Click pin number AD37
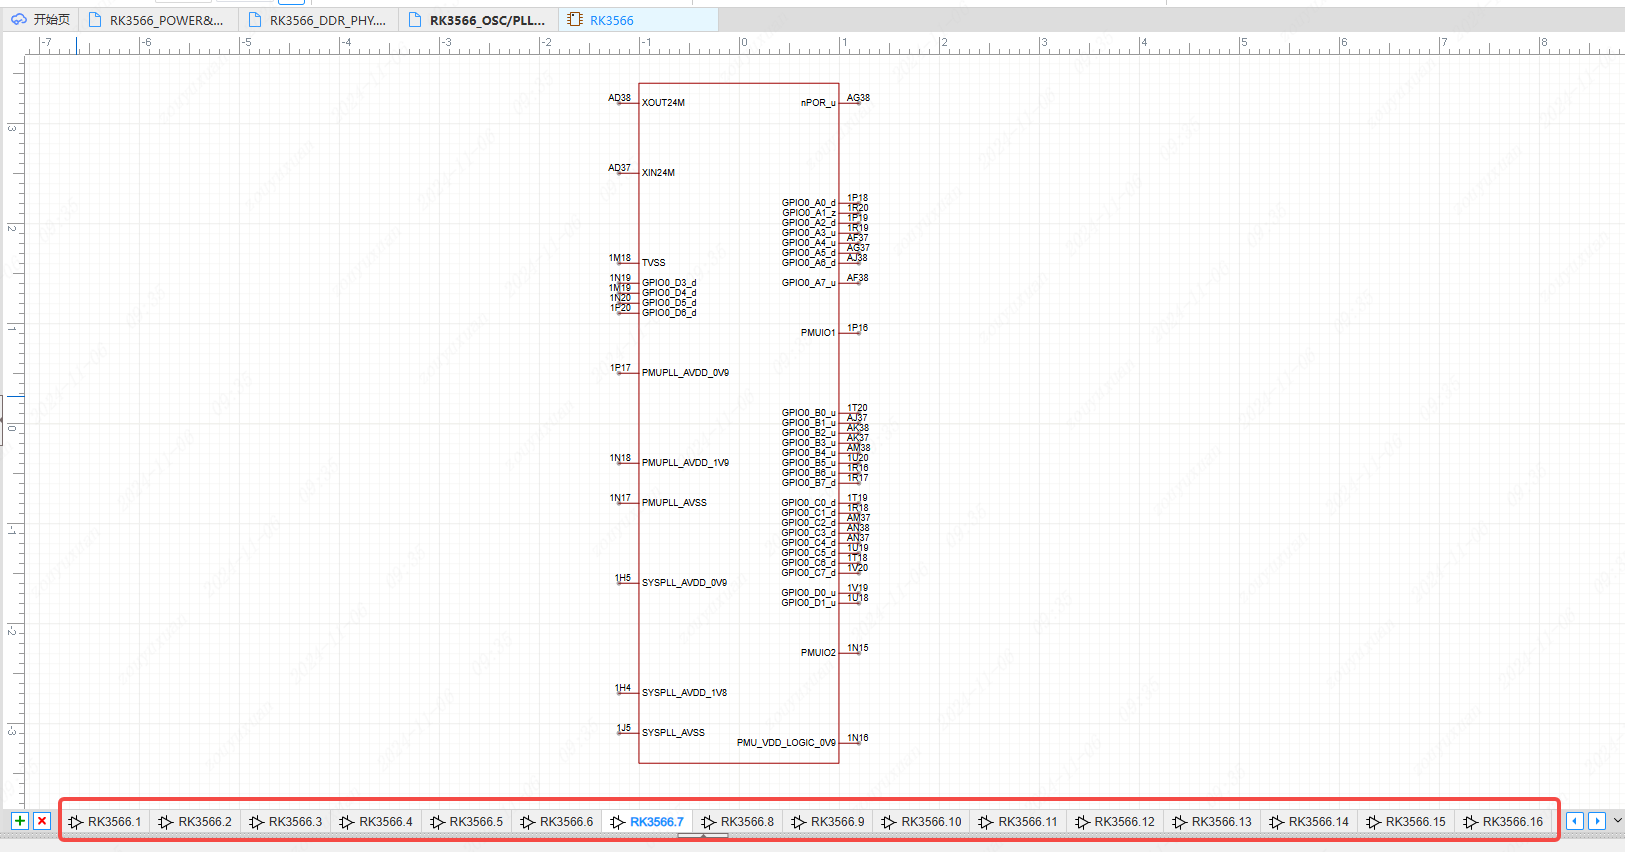The width and height of the screenshot is (1625, 852). 619,168
